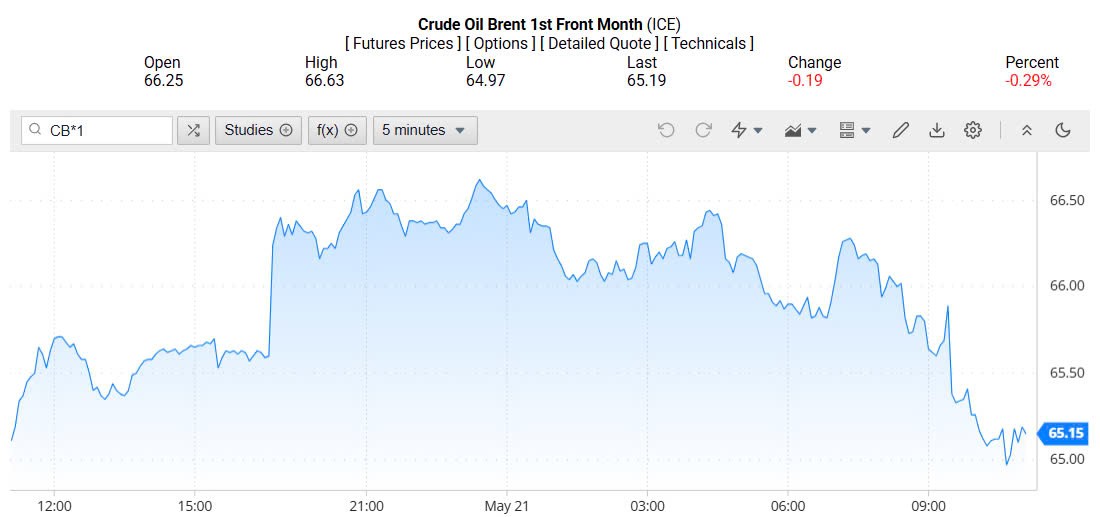Viewport: 1100px width, 517px height.
Task: Collapse the toolbar with double chevron
Action: pos(1026,130)
